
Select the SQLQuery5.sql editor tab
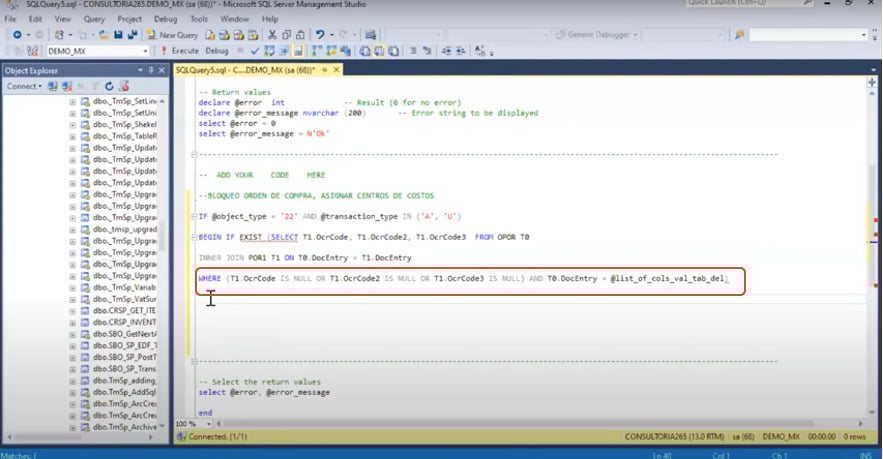[x=245, y=70]
